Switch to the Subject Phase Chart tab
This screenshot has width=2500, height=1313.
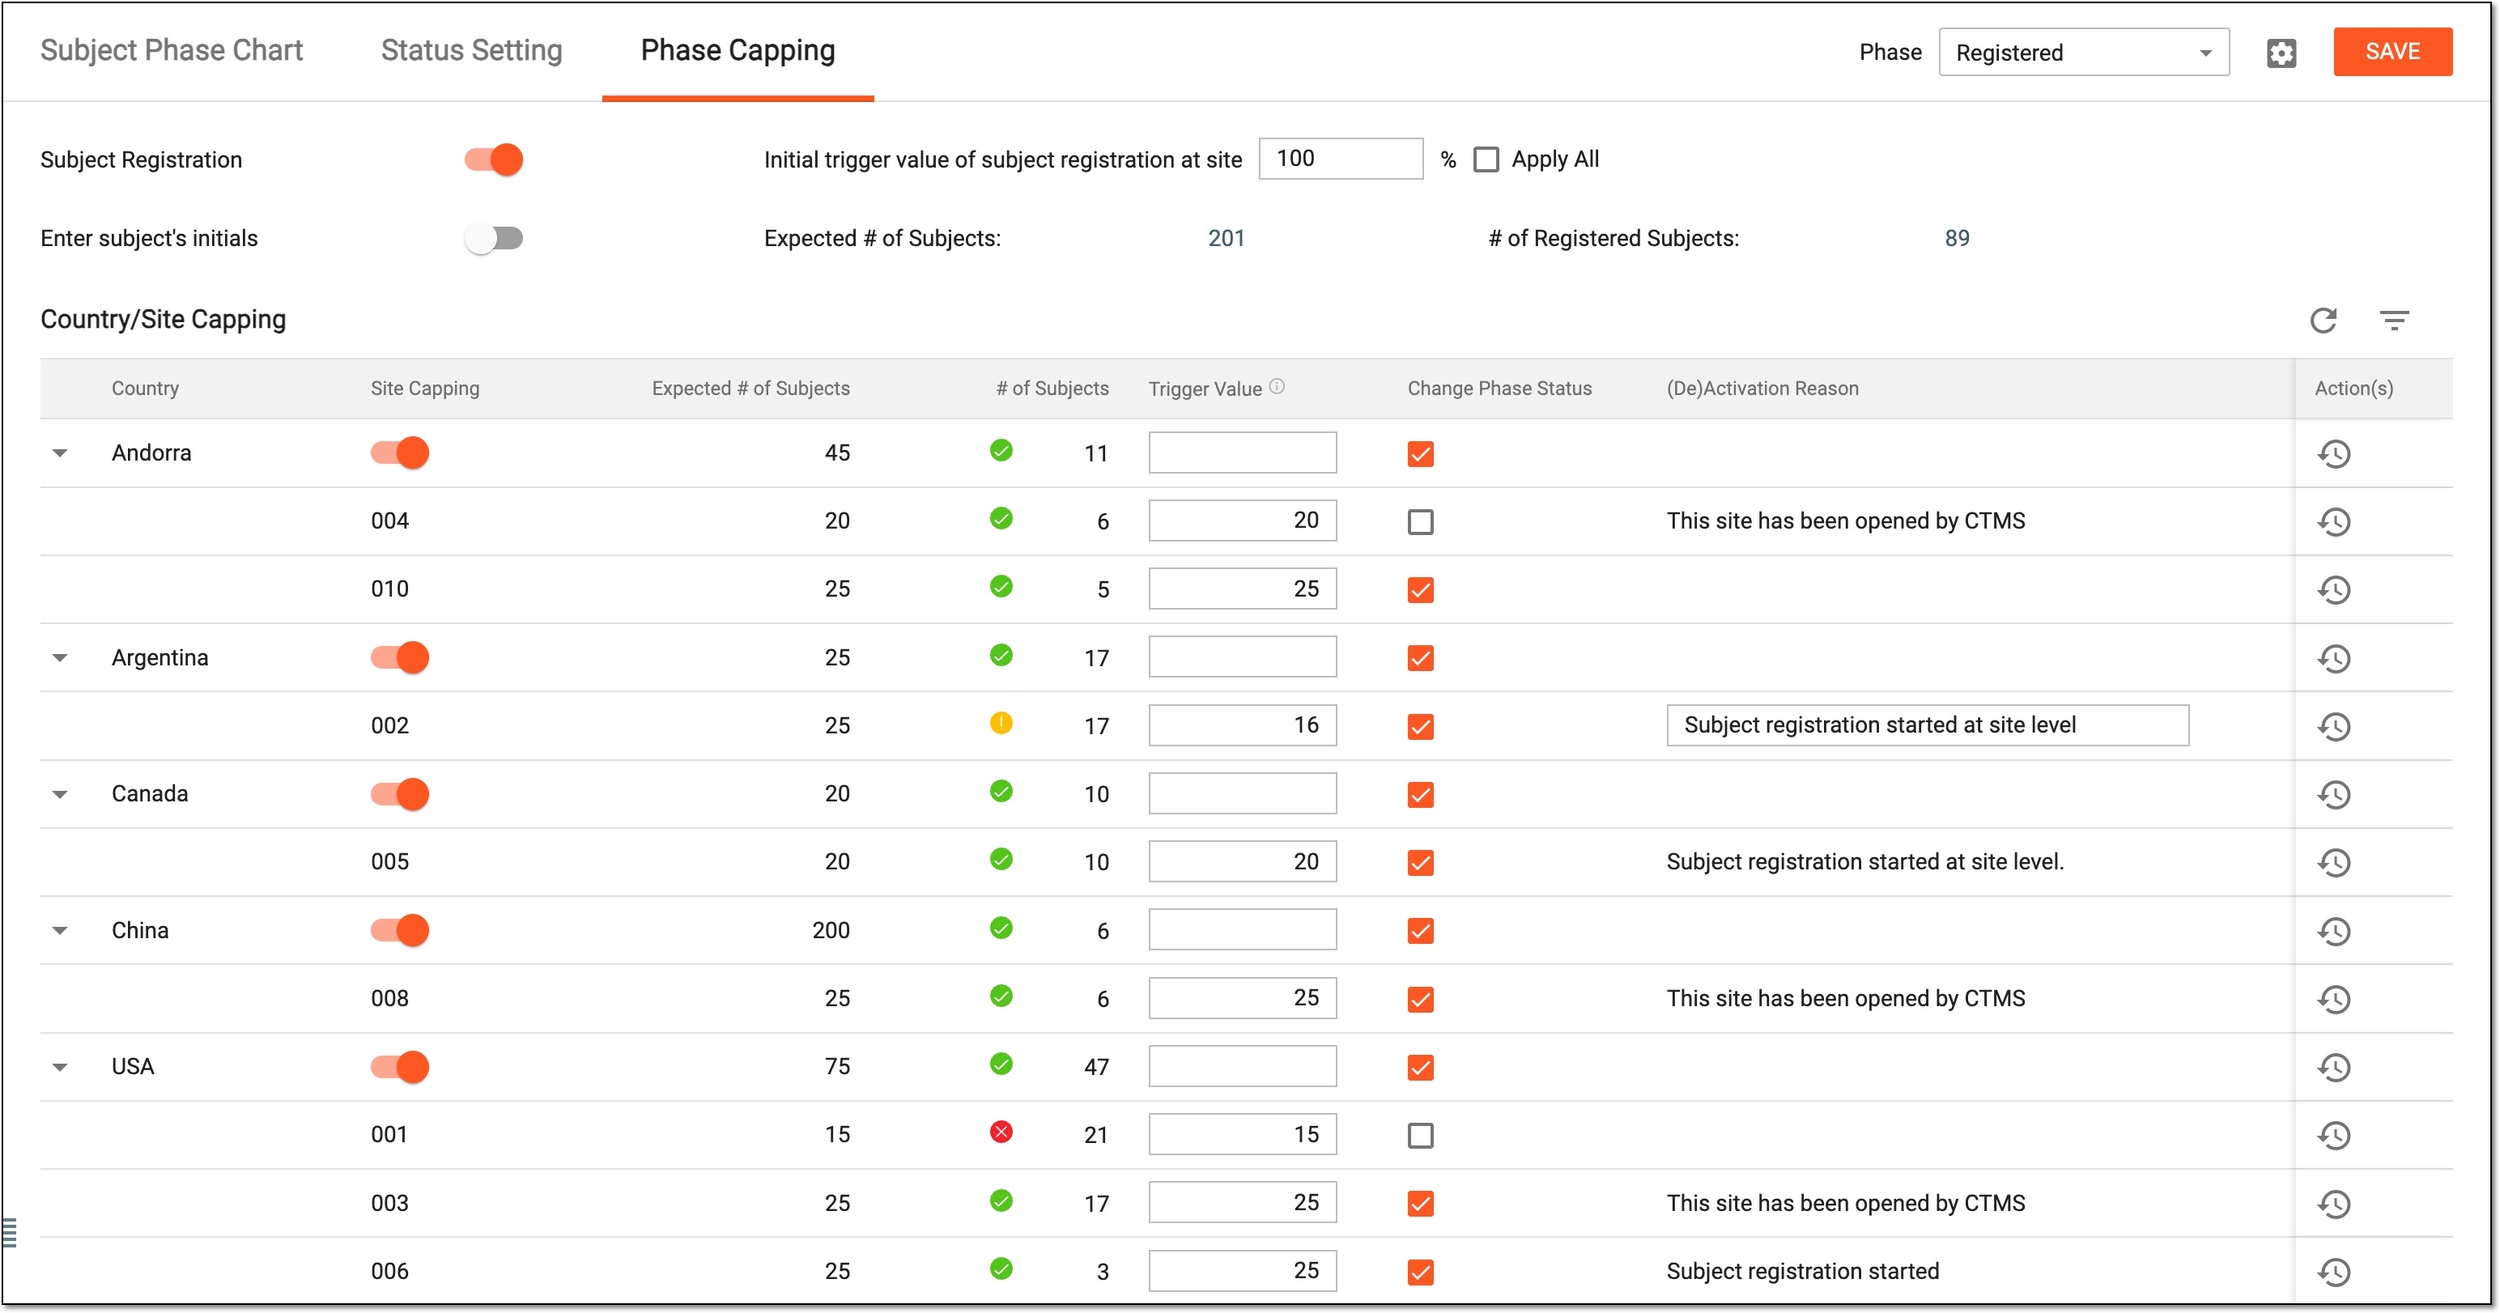pyautogui.click(x=171, y=50)
